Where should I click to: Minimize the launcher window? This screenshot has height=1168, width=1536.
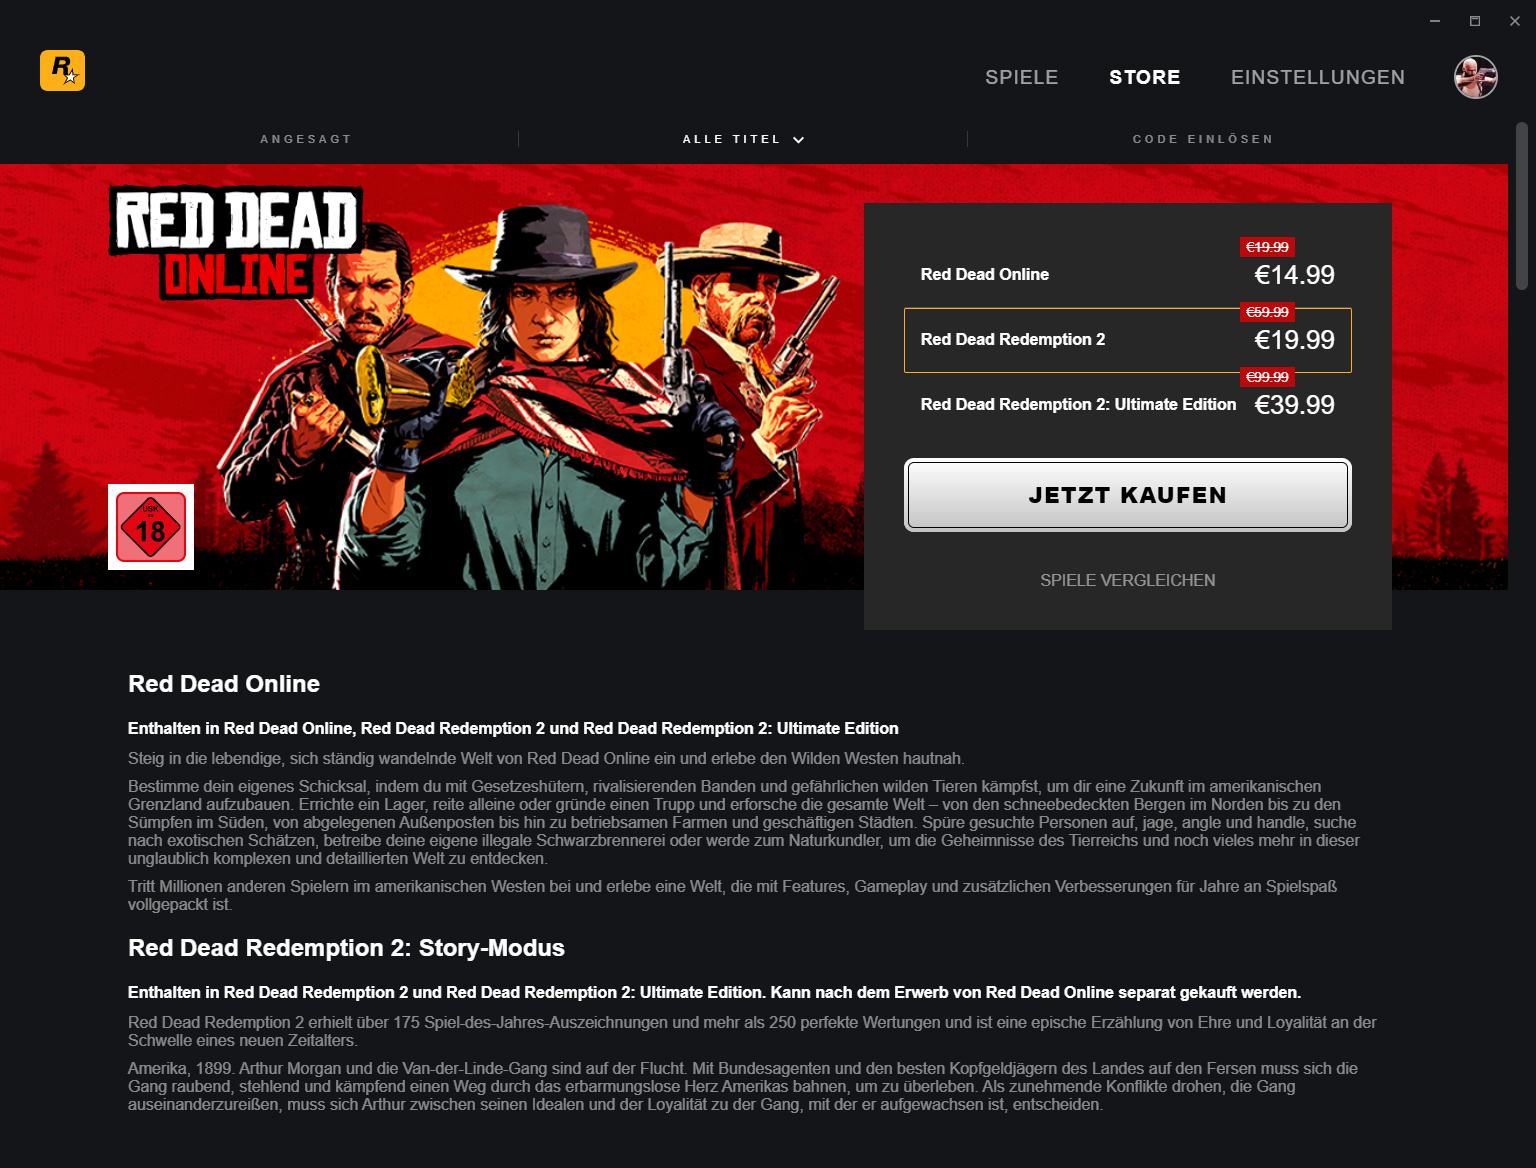[1435, 21]
